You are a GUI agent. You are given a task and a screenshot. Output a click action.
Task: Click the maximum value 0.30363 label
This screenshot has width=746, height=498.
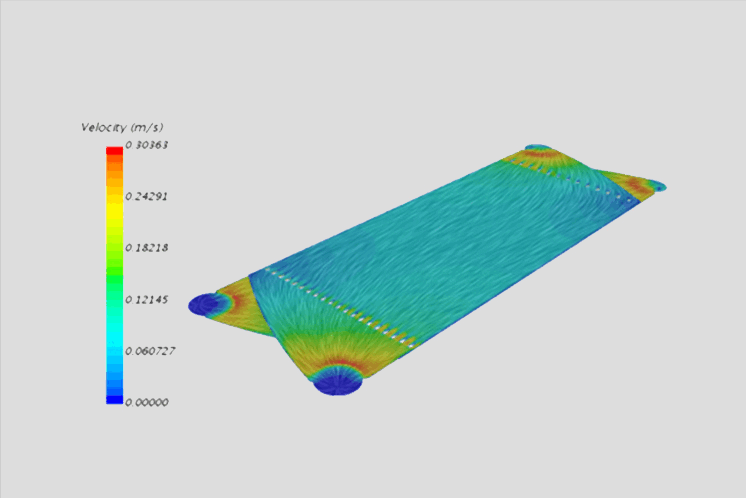tap(147, 145)
